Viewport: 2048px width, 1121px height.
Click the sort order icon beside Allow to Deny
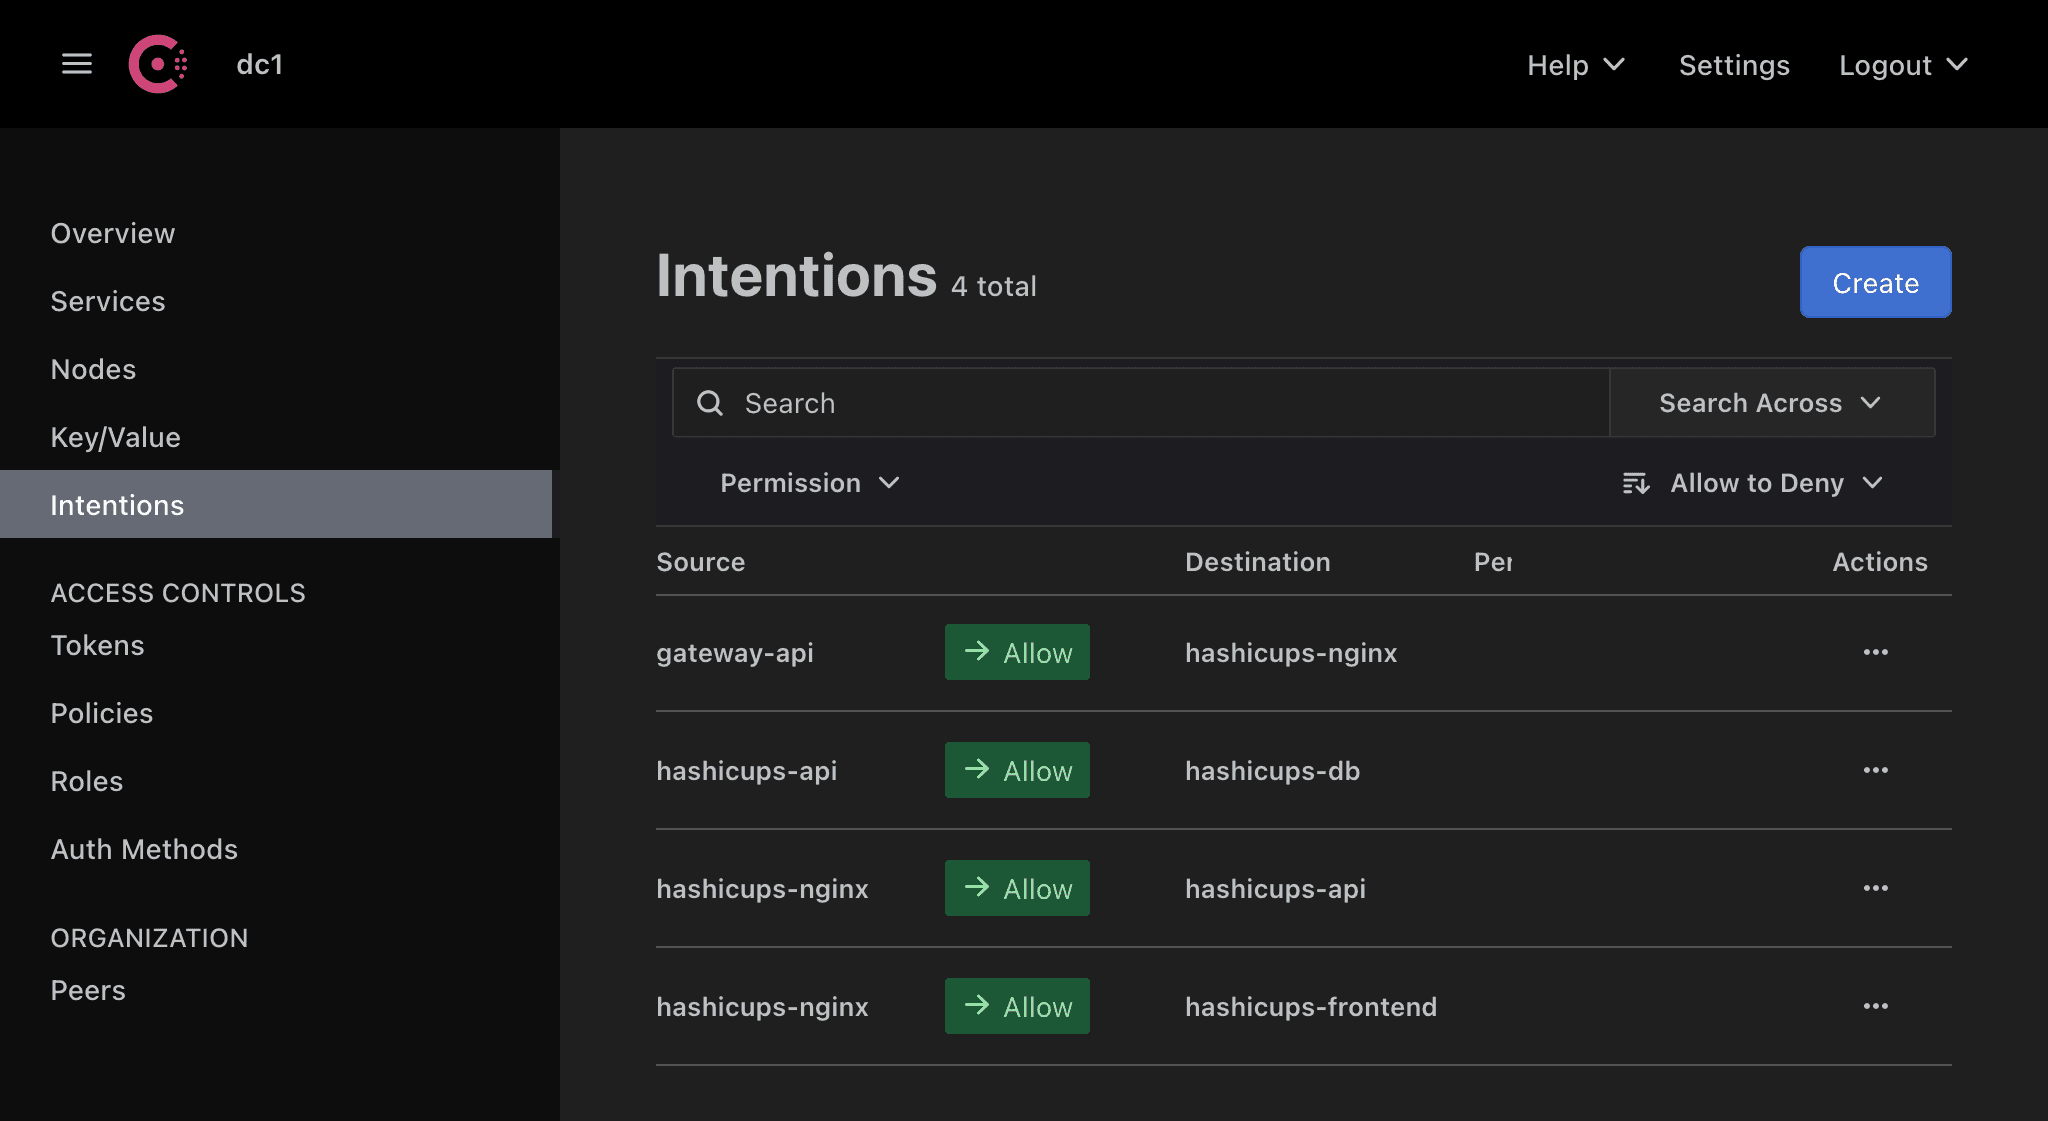pos(1636,484)
